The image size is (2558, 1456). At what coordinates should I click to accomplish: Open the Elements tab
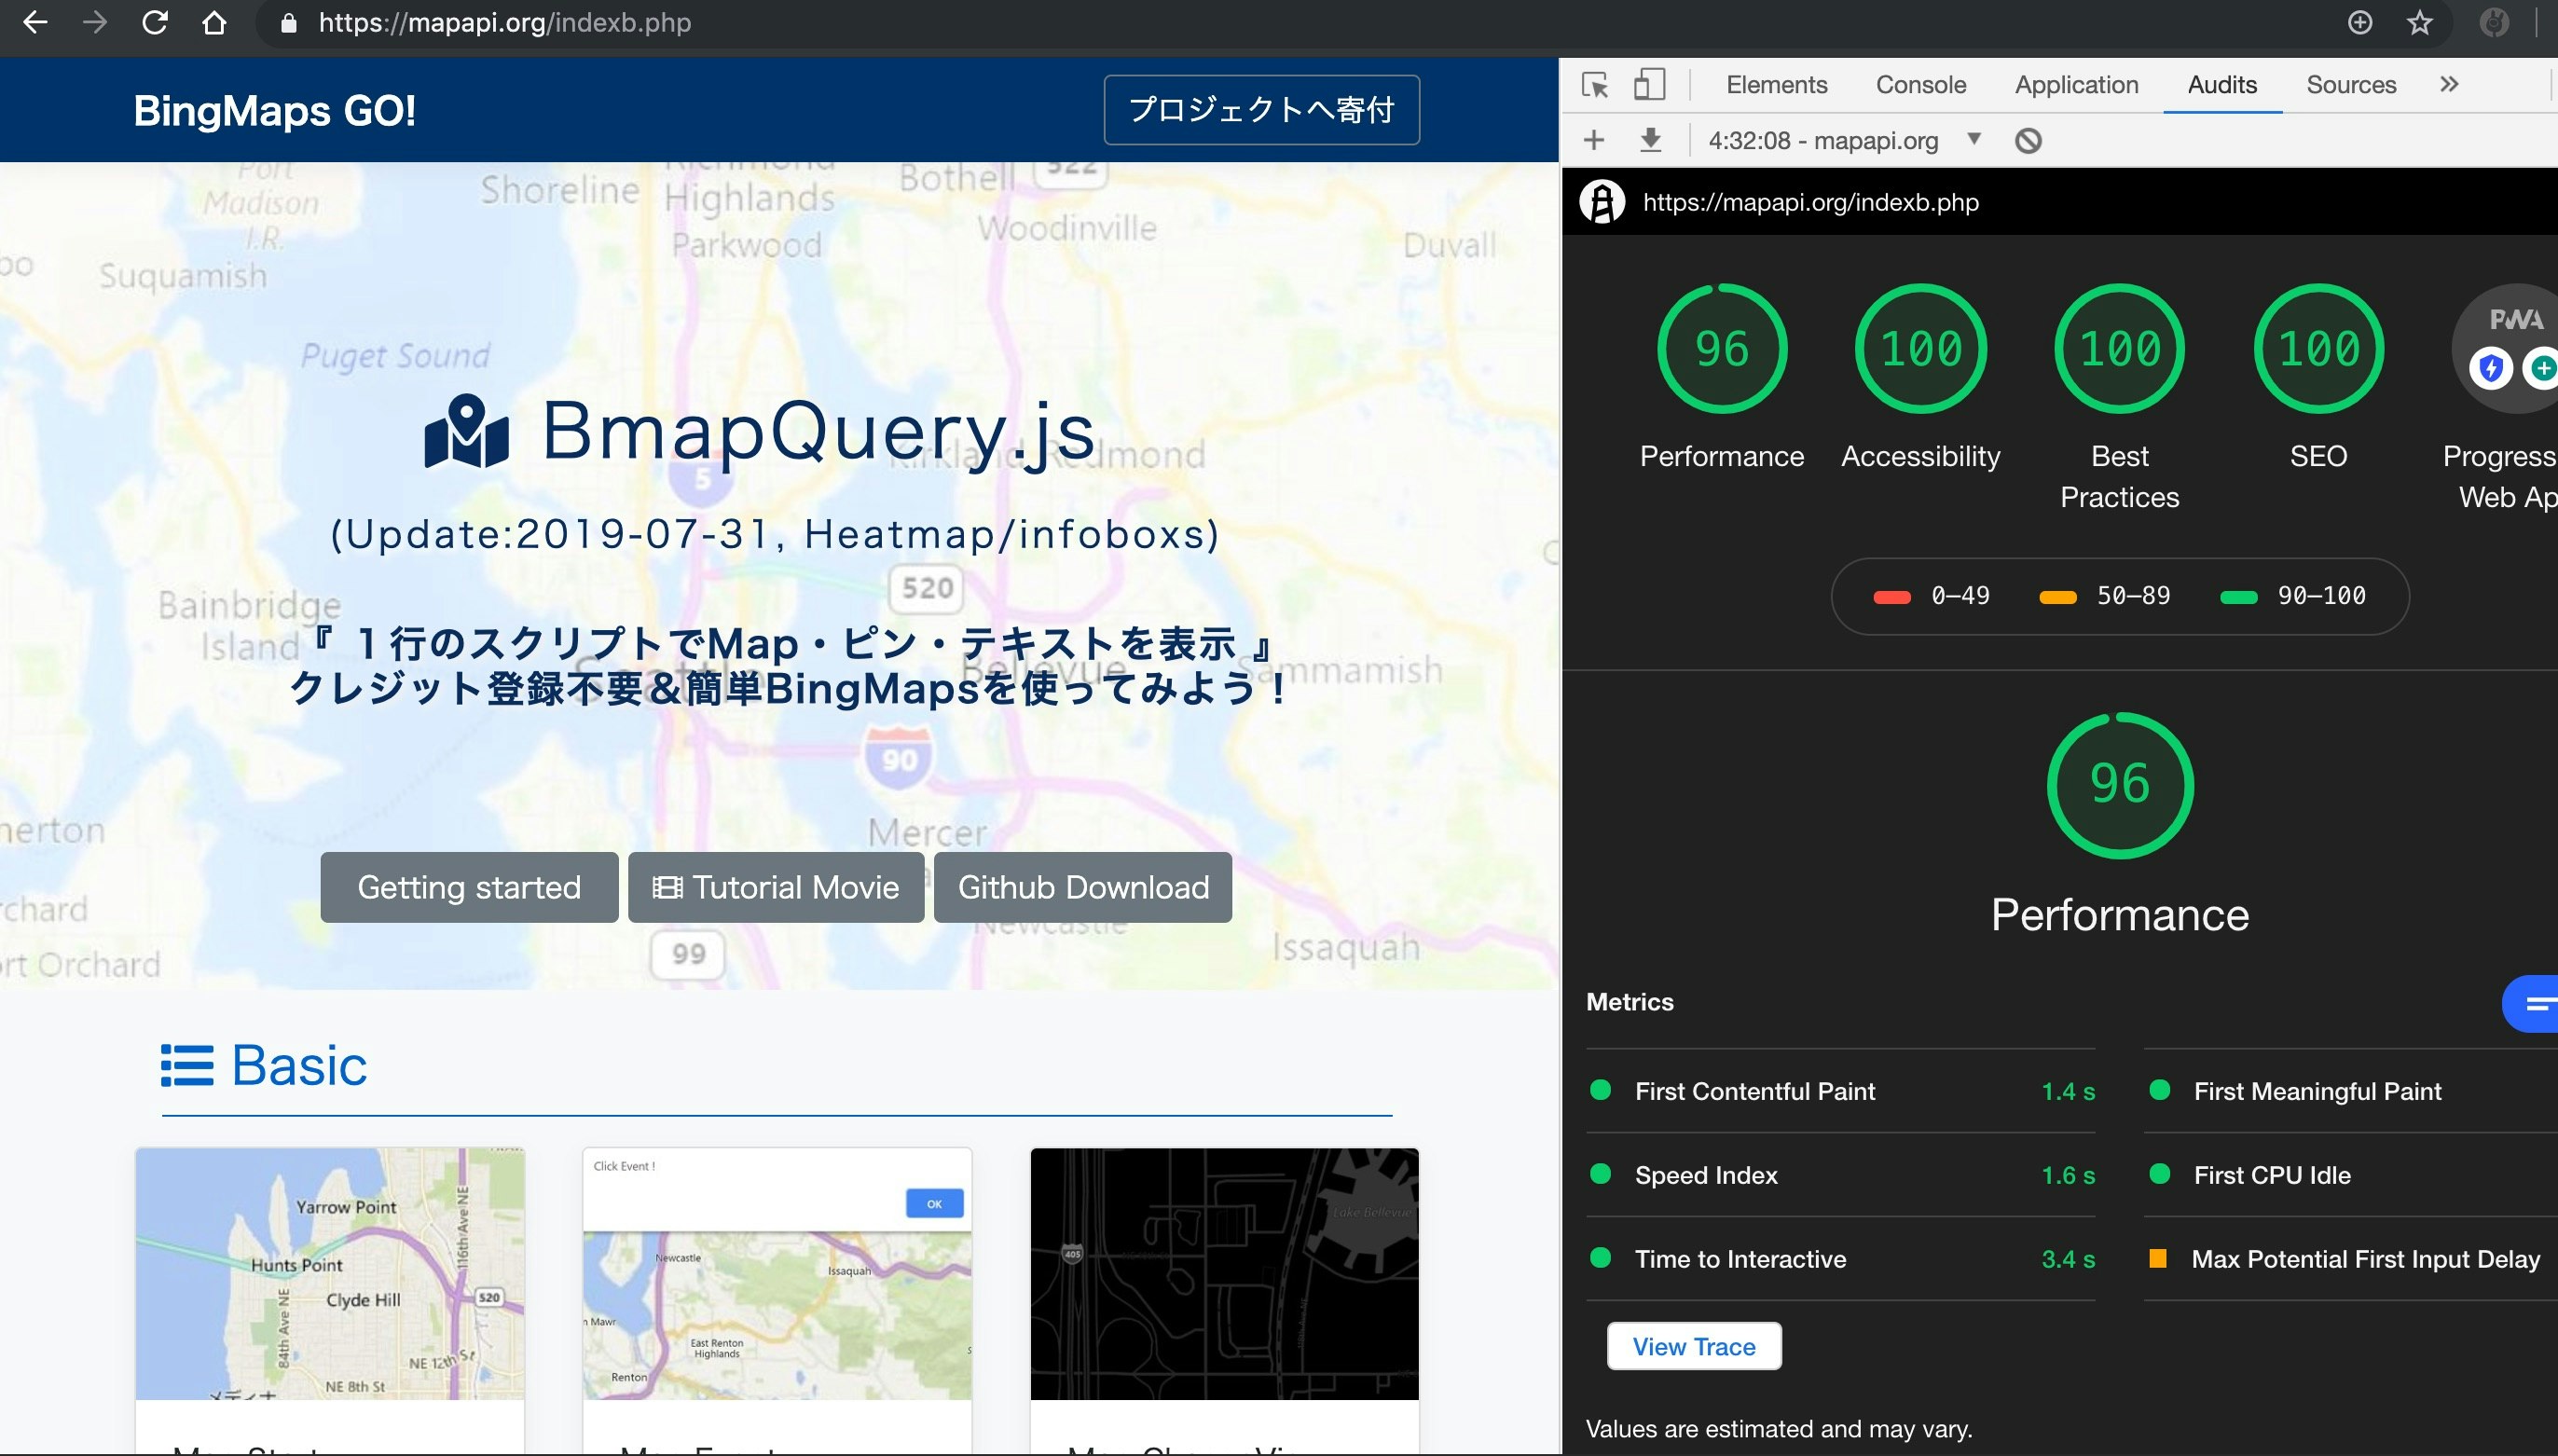(1777, 85)
